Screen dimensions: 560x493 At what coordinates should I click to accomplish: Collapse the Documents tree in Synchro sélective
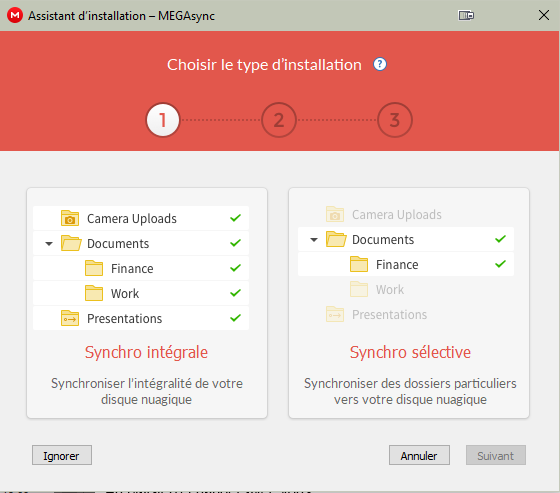click(314, 240)
